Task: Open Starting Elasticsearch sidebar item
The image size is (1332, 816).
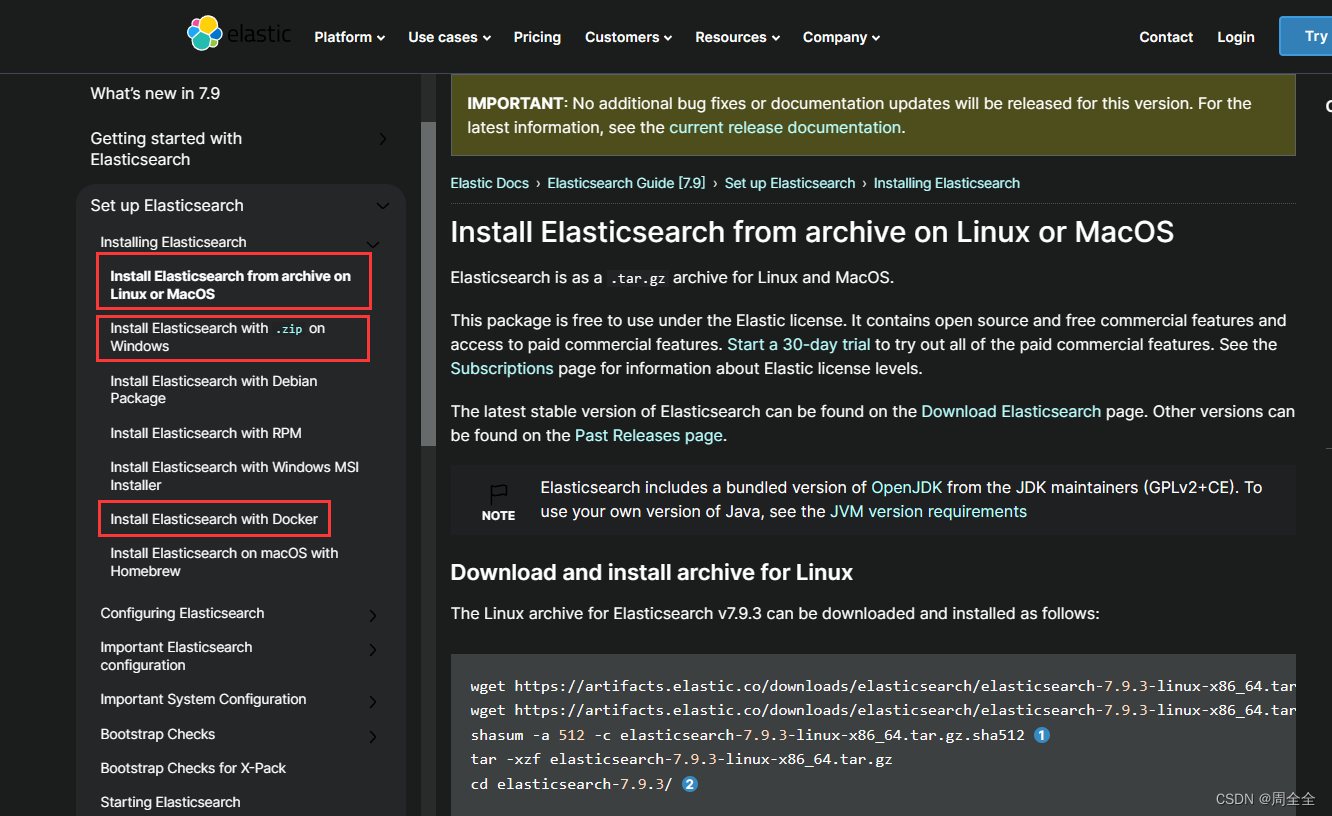Action: point(170,802)
